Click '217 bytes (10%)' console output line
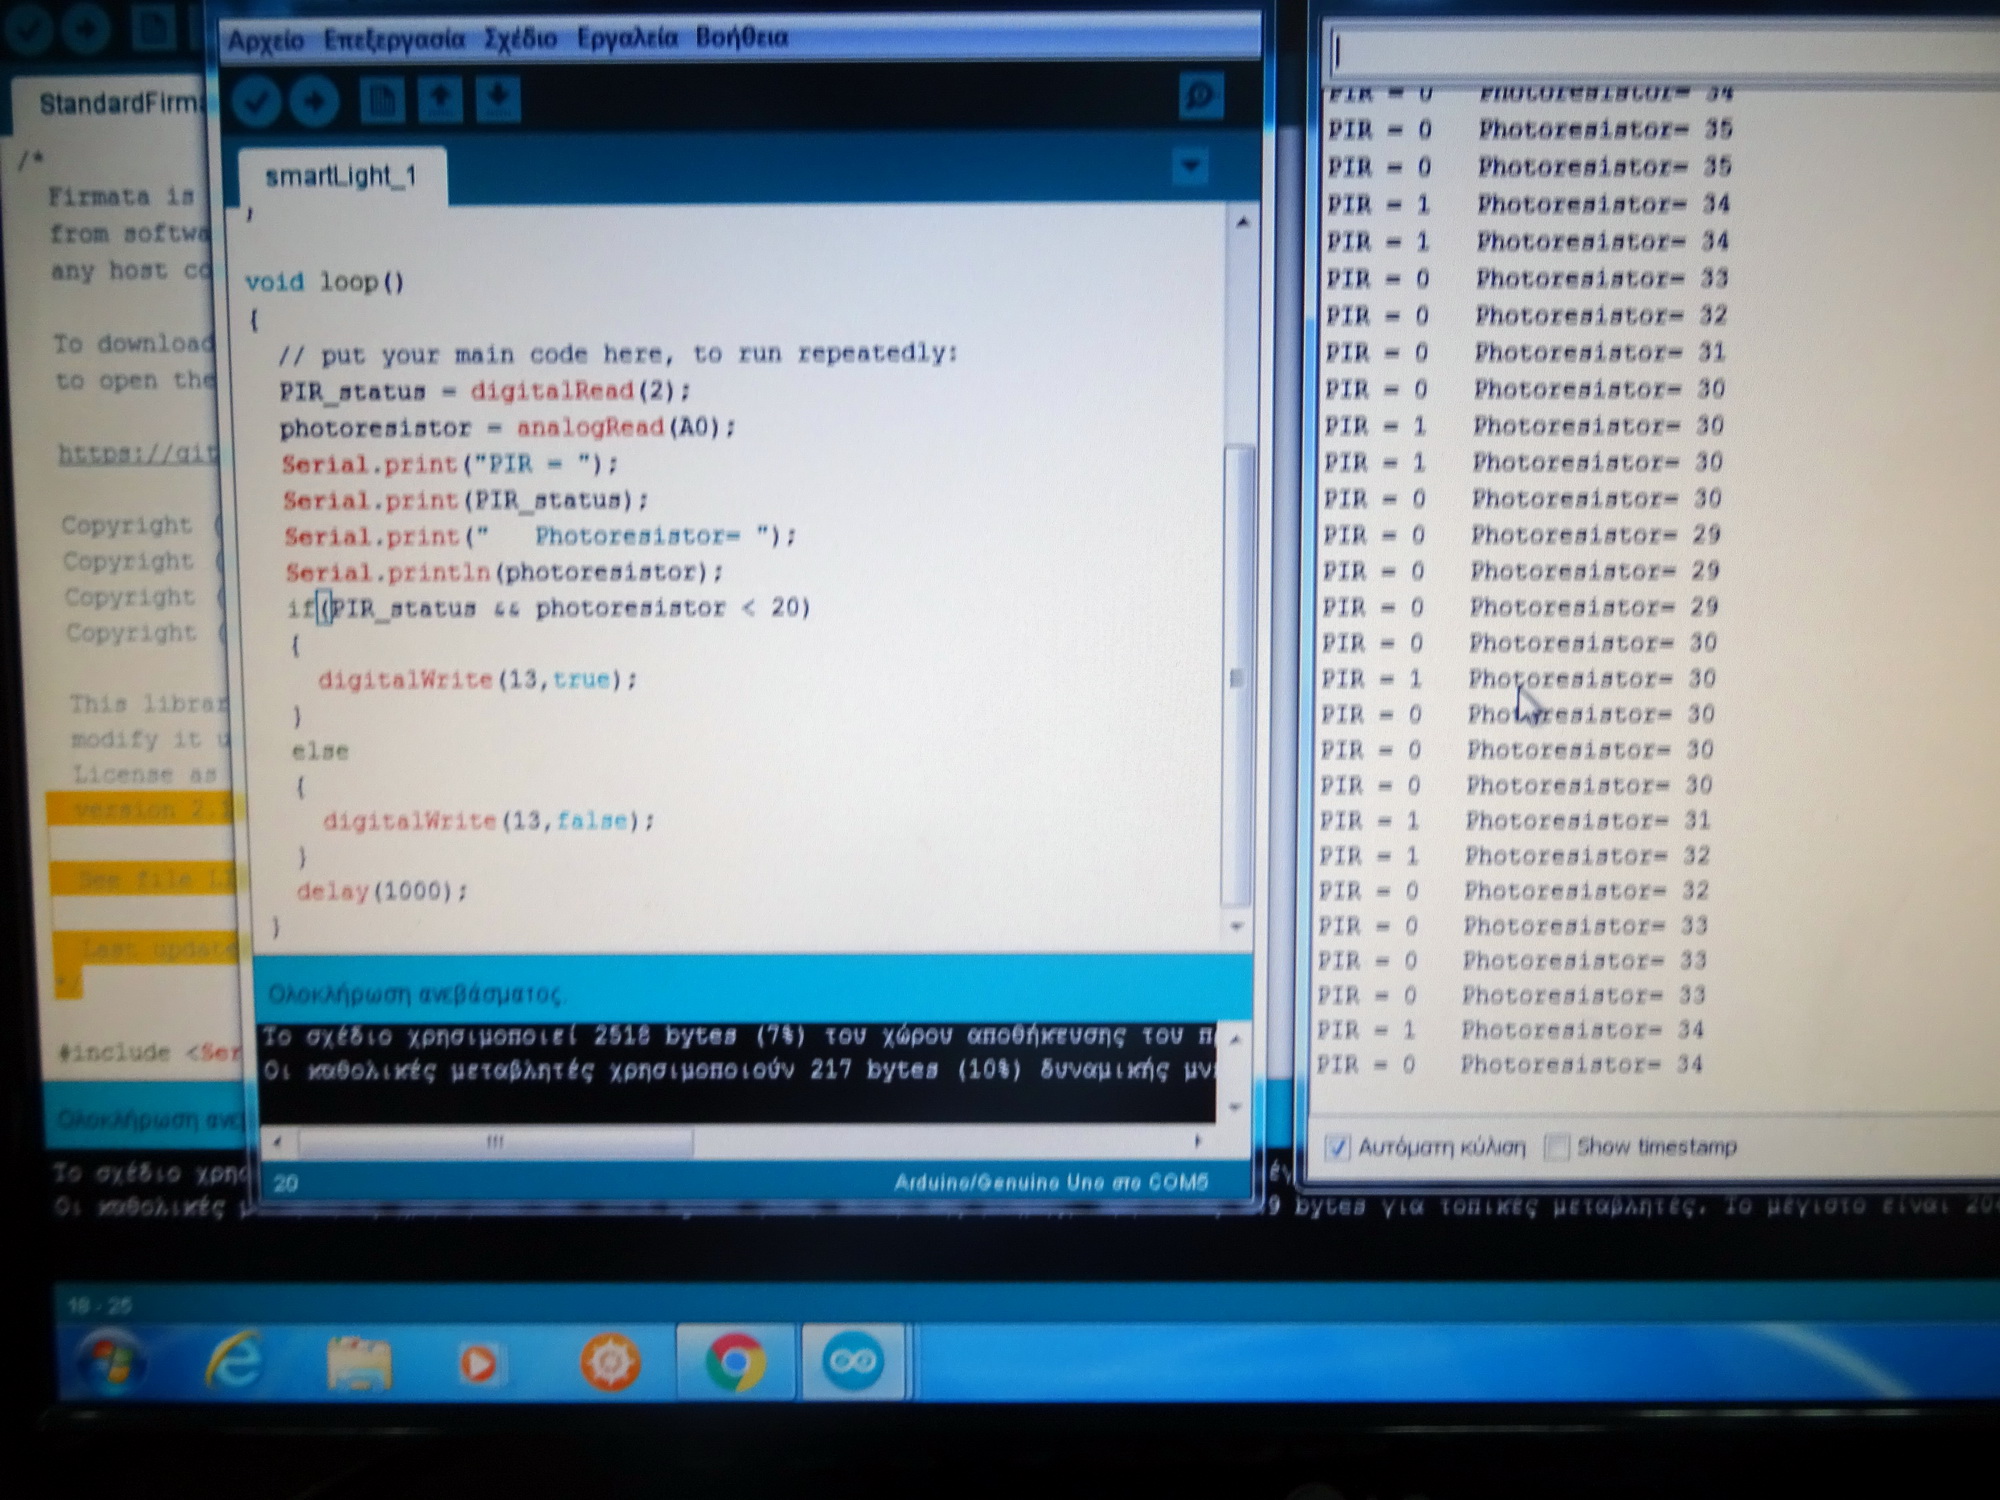 pos(738,1070)
